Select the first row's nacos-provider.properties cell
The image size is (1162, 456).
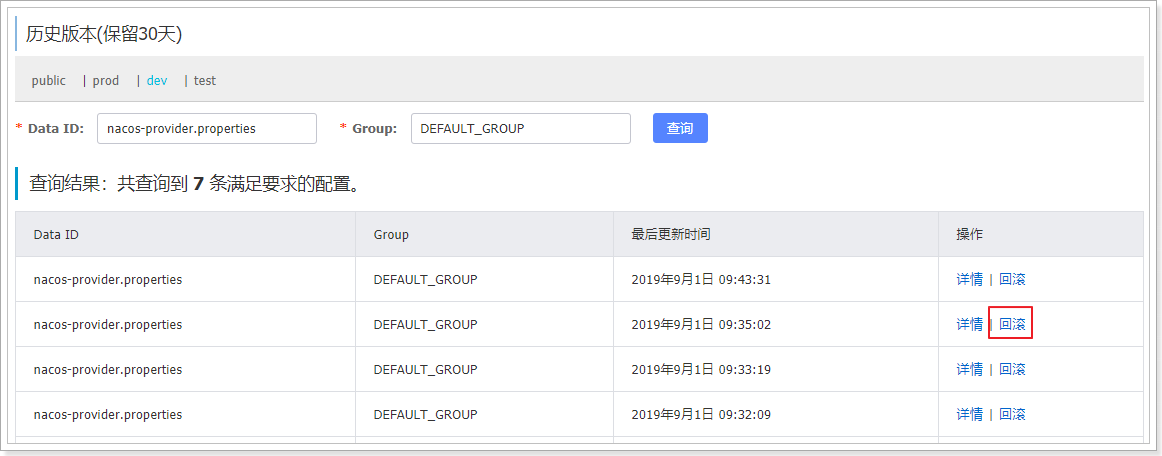[x=108, y=280]
